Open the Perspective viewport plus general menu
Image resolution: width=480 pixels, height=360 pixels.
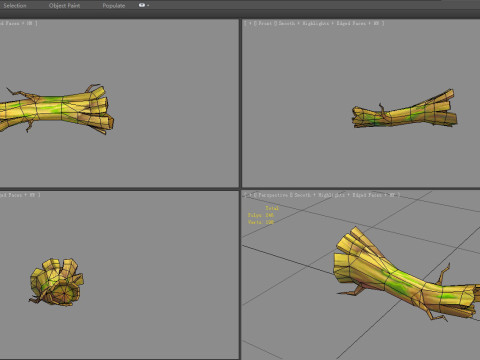(x=250, y=195)
